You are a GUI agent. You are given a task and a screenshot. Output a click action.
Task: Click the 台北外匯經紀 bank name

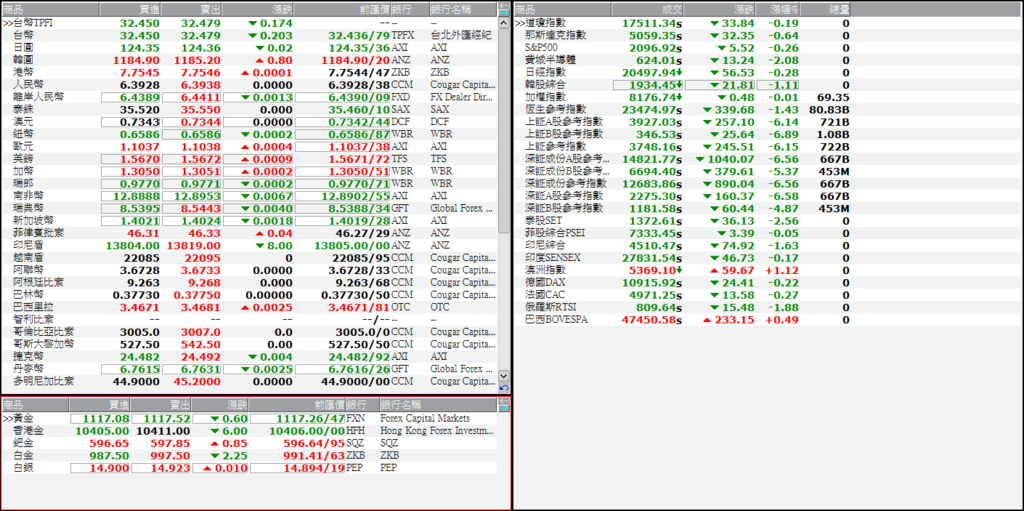(461, 35)
